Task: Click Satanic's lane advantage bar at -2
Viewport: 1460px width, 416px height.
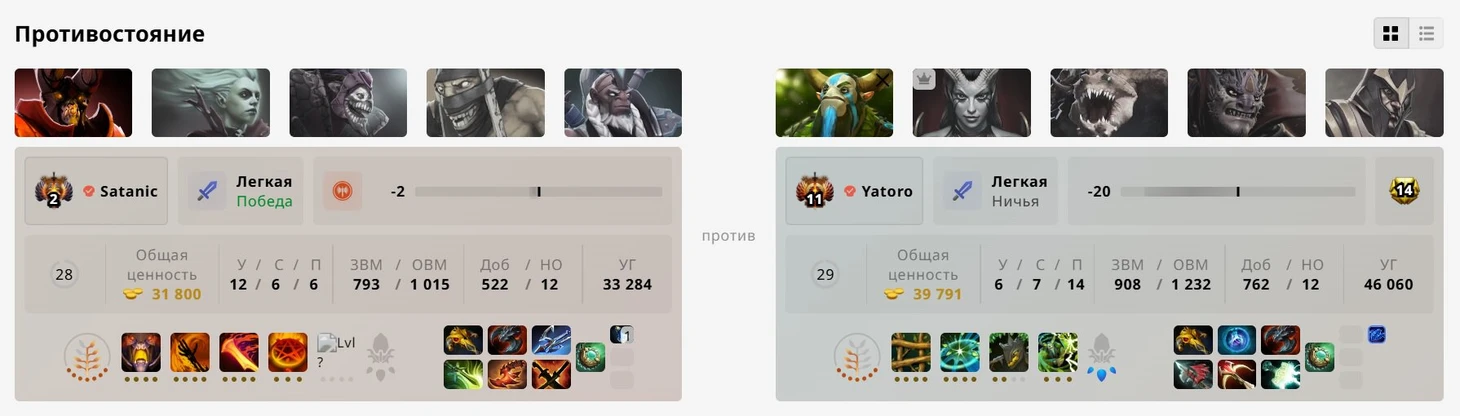Action: click(538, 191)
